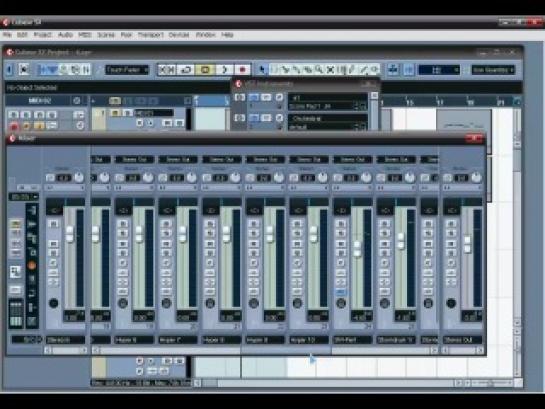This screenshot has width=545, height=409.
Task: Solo the Hyper 10 mixer channel
Action: tap(297, 233)
